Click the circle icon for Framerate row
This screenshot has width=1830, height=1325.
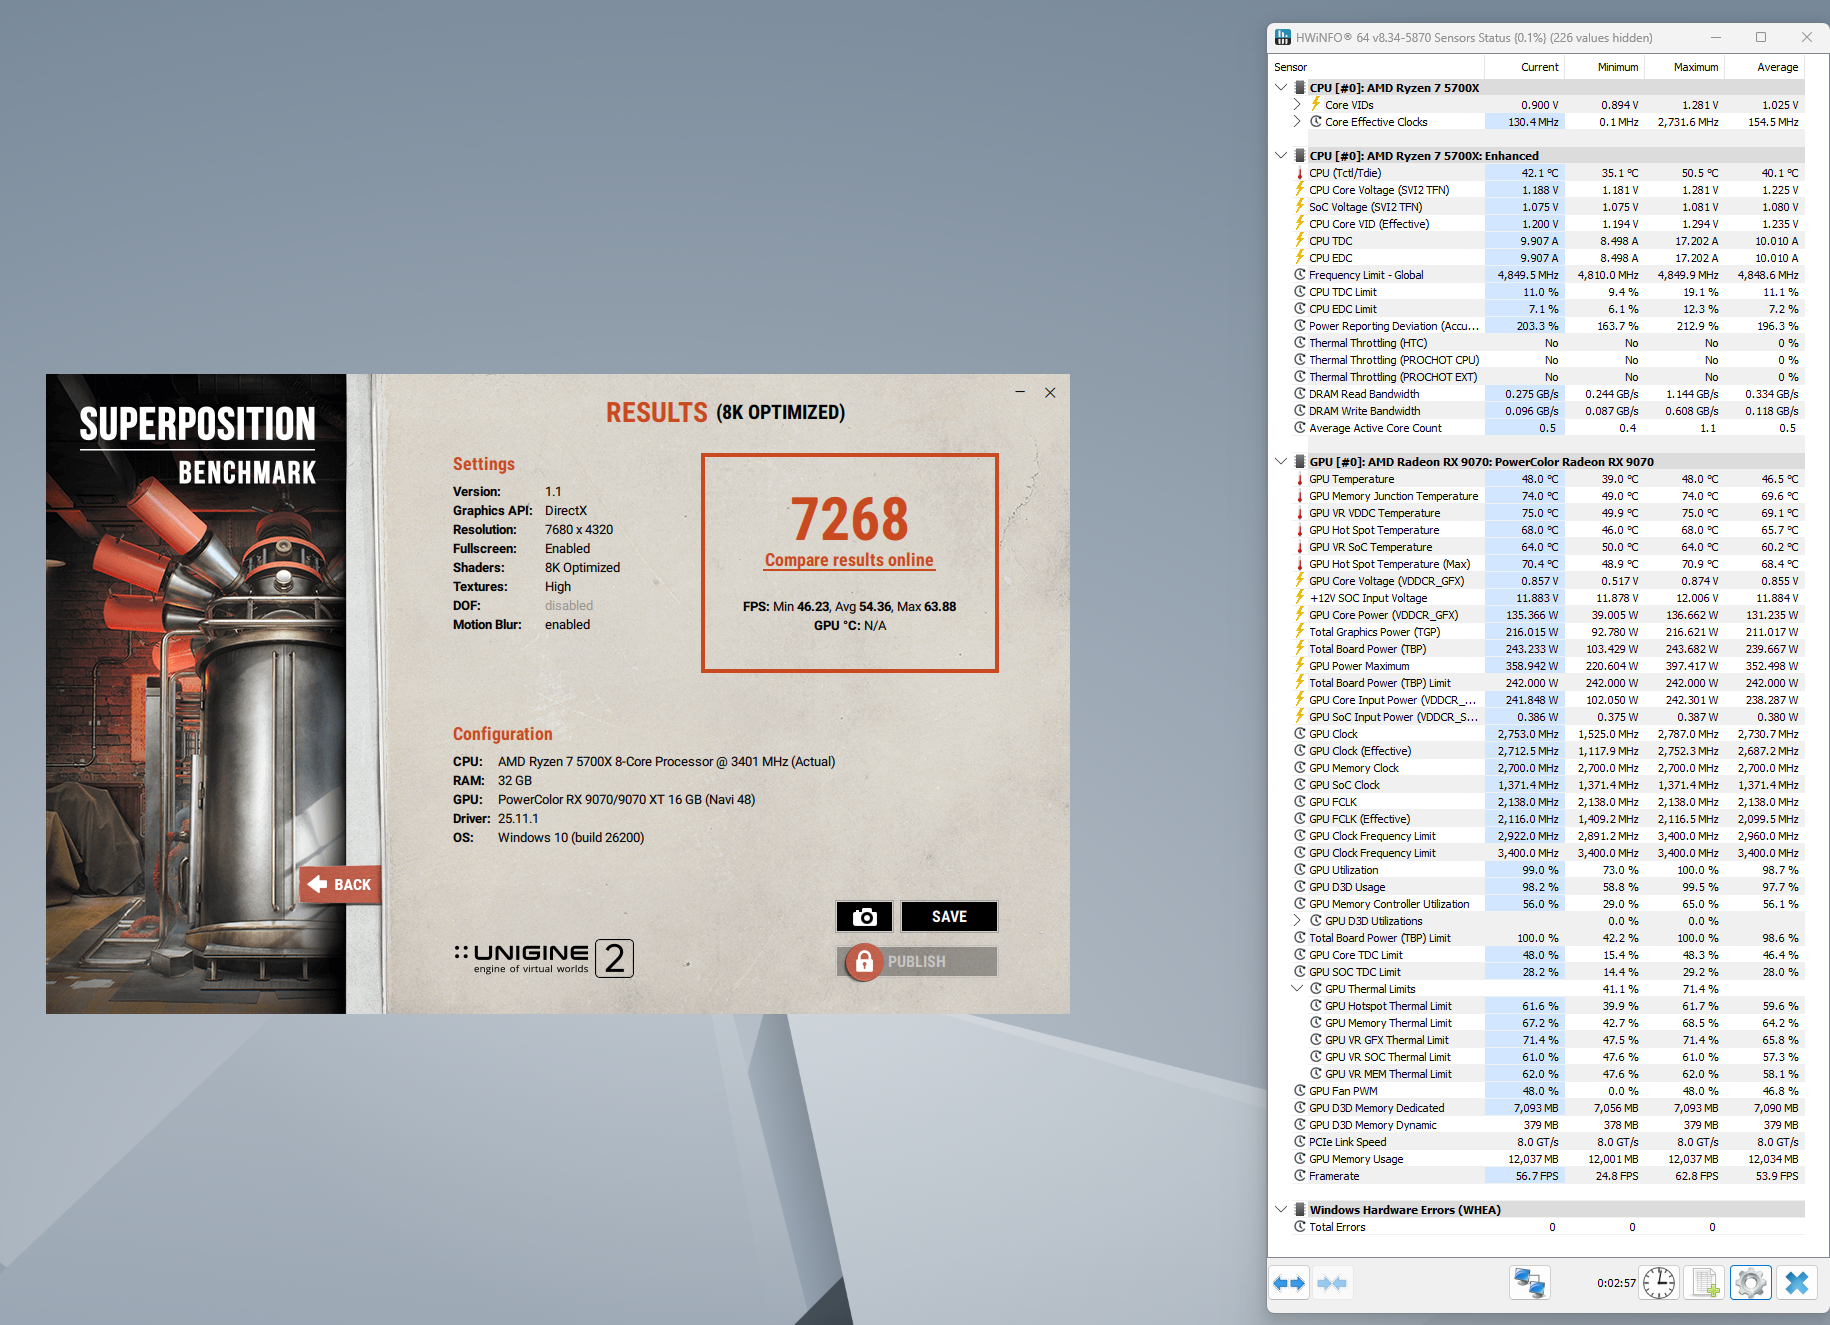pyautogui.click(x=1300, y=1176)
